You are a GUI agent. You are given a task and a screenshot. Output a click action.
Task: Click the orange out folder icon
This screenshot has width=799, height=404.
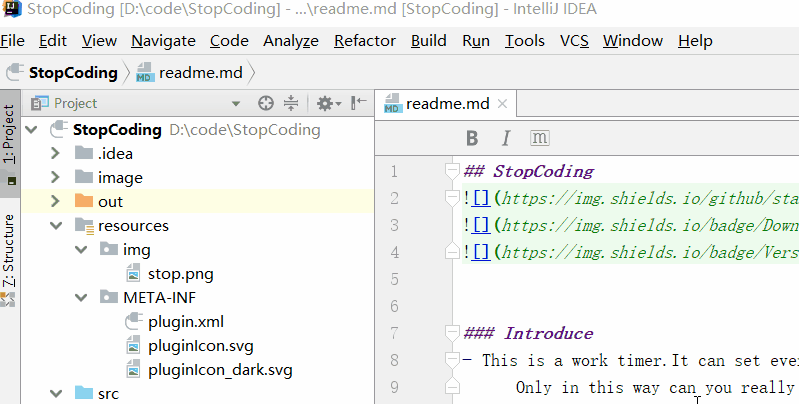(x=84, y=200)
